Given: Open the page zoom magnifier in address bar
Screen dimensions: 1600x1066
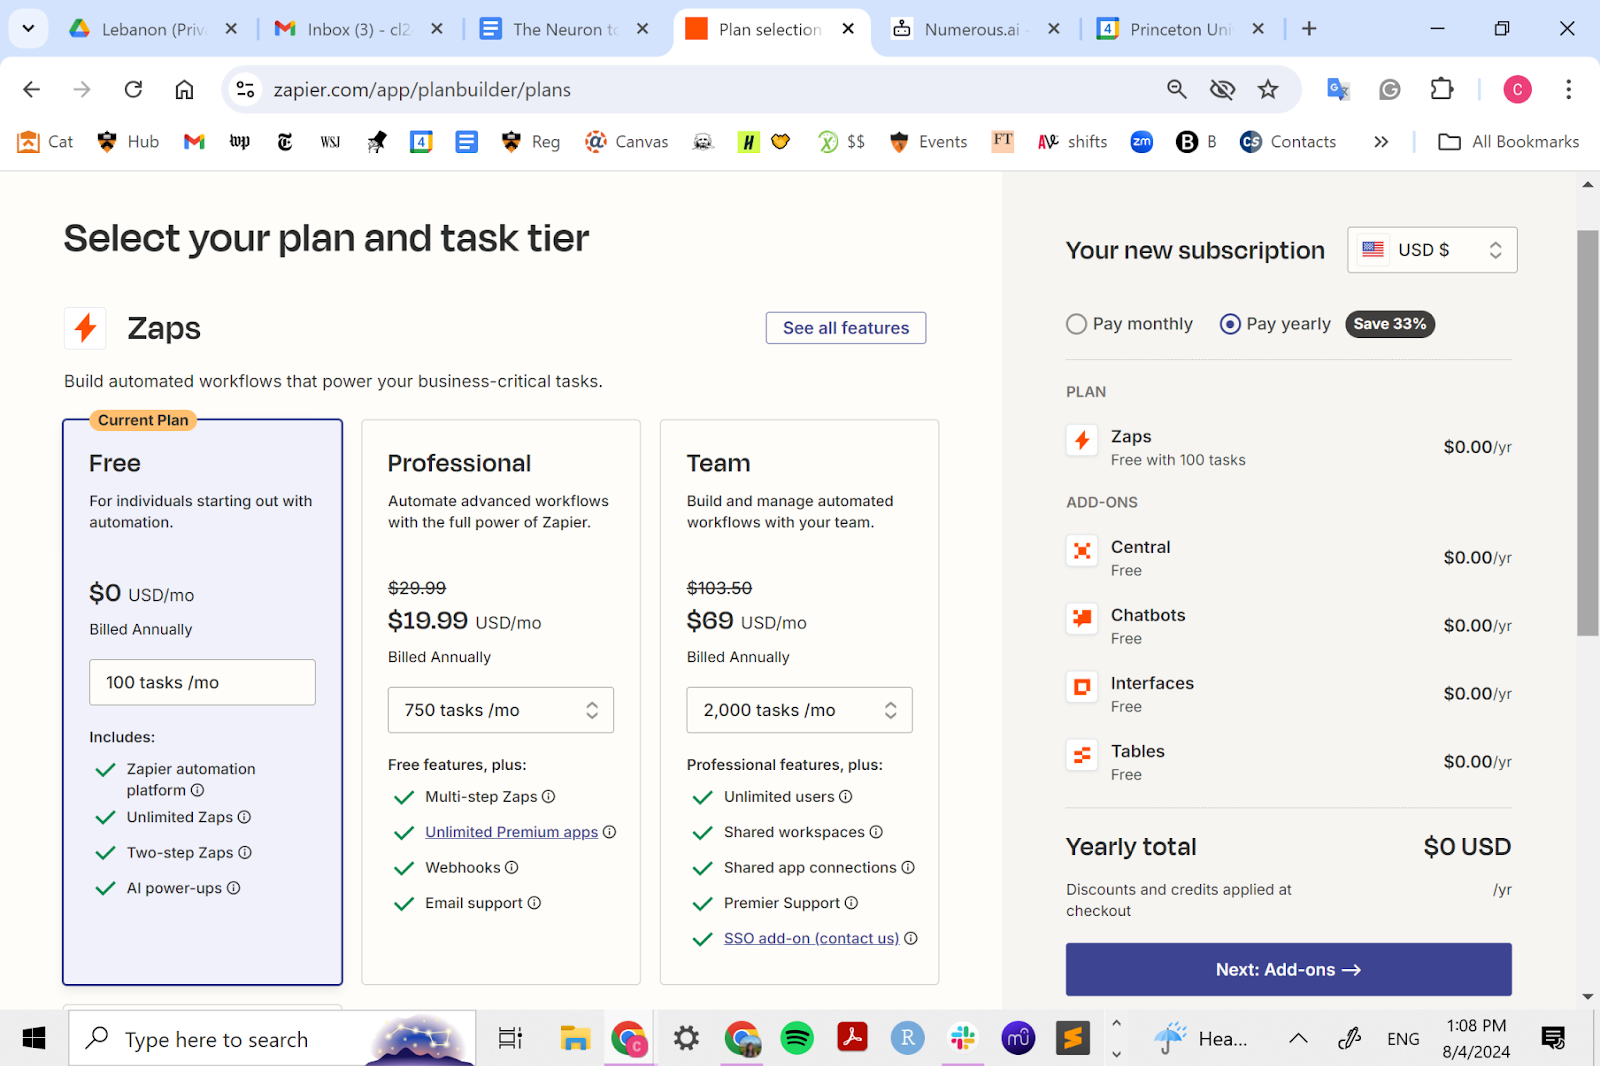Looking at the screenshot, I should click(1177, 90).
